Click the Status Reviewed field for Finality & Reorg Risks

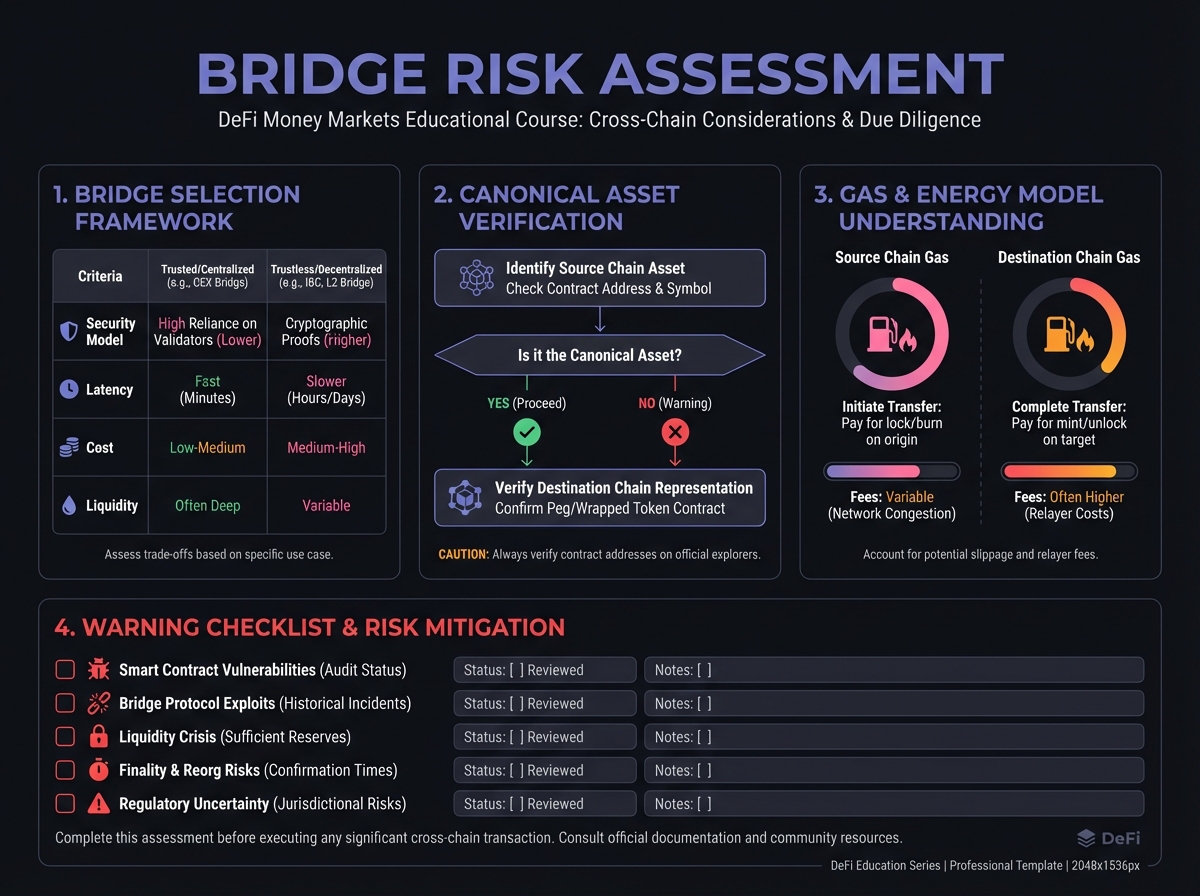coord(545,770)
